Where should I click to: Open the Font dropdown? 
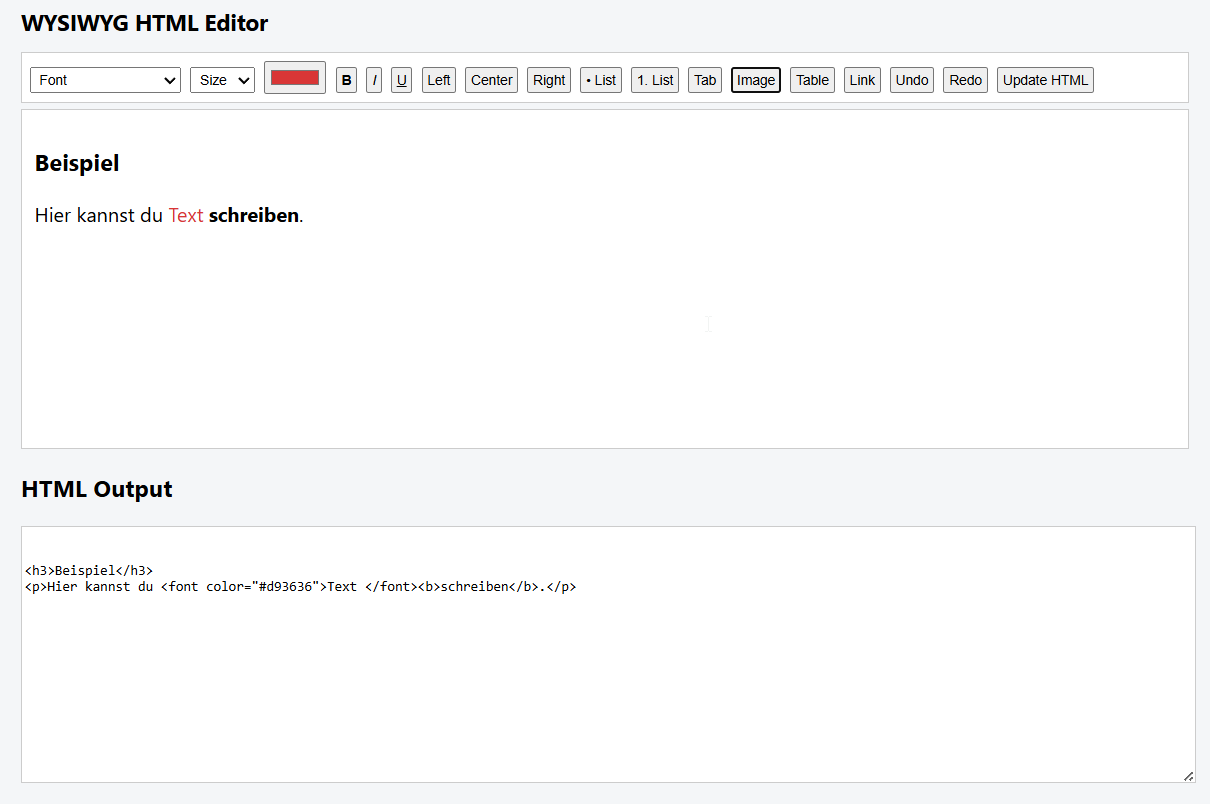click(x=105, y=80)
